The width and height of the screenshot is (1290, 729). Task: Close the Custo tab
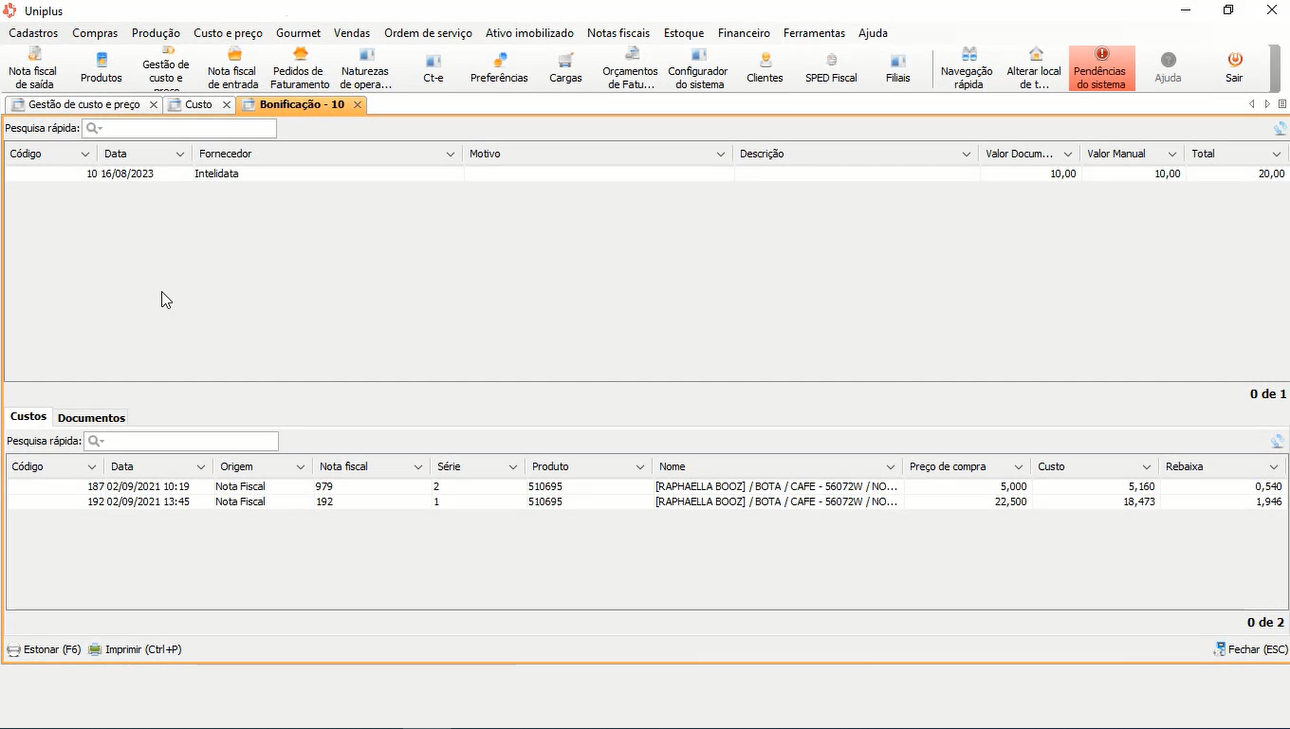(x=226, y=105)
